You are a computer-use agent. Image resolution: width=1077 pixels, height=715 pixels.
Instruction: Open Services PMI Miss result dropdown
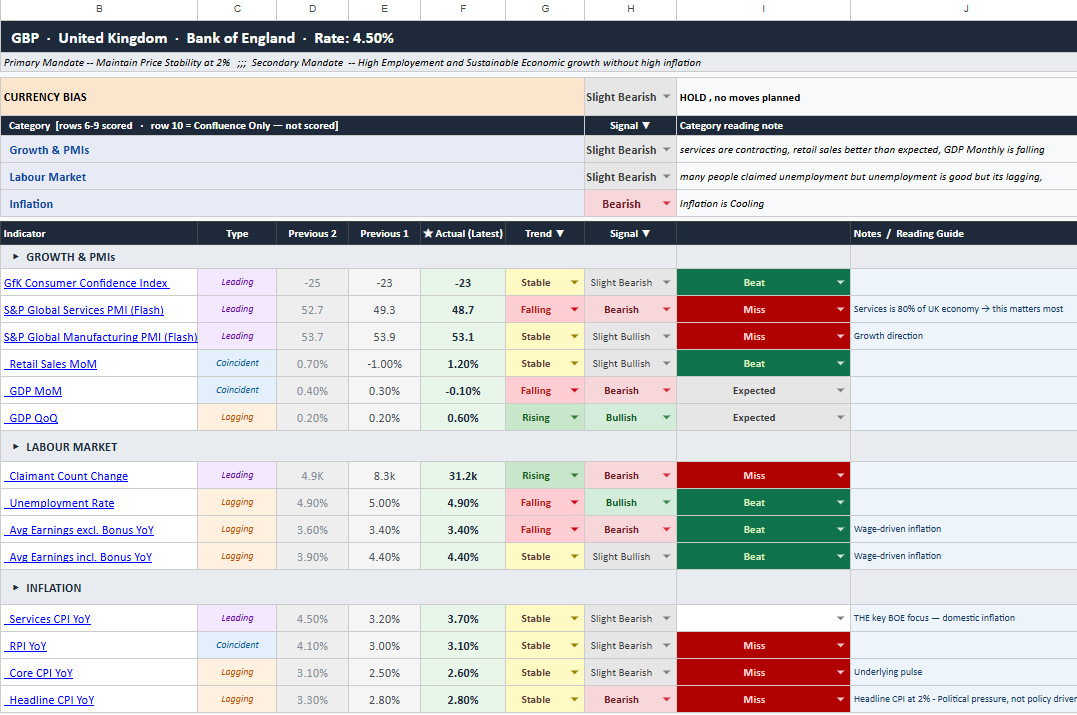click(840, 309)
